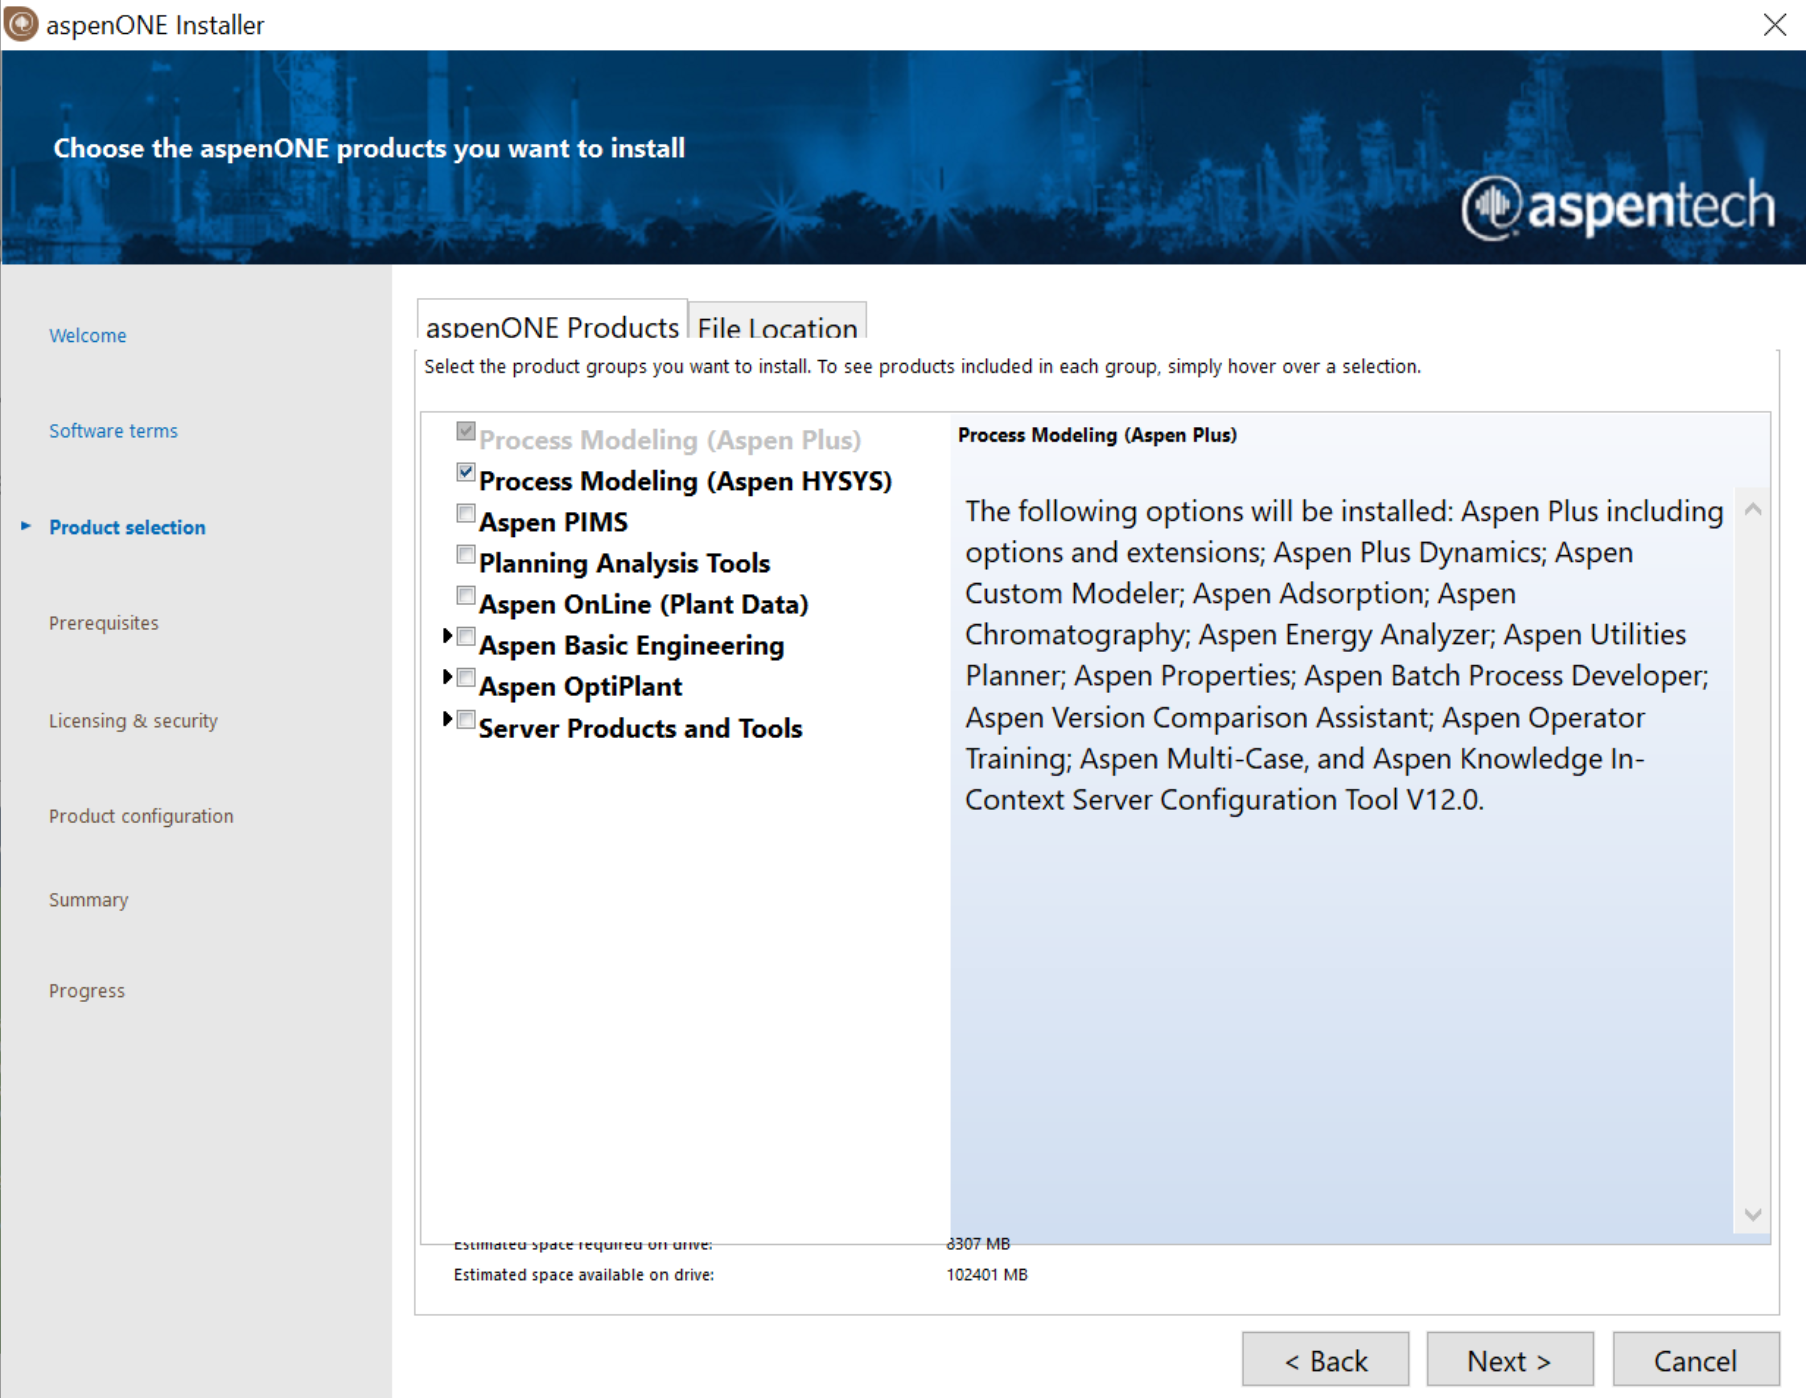Cancel the installation
The height and width of the screenshot is (1398, 1806).
click(x=1695, y=1359)
